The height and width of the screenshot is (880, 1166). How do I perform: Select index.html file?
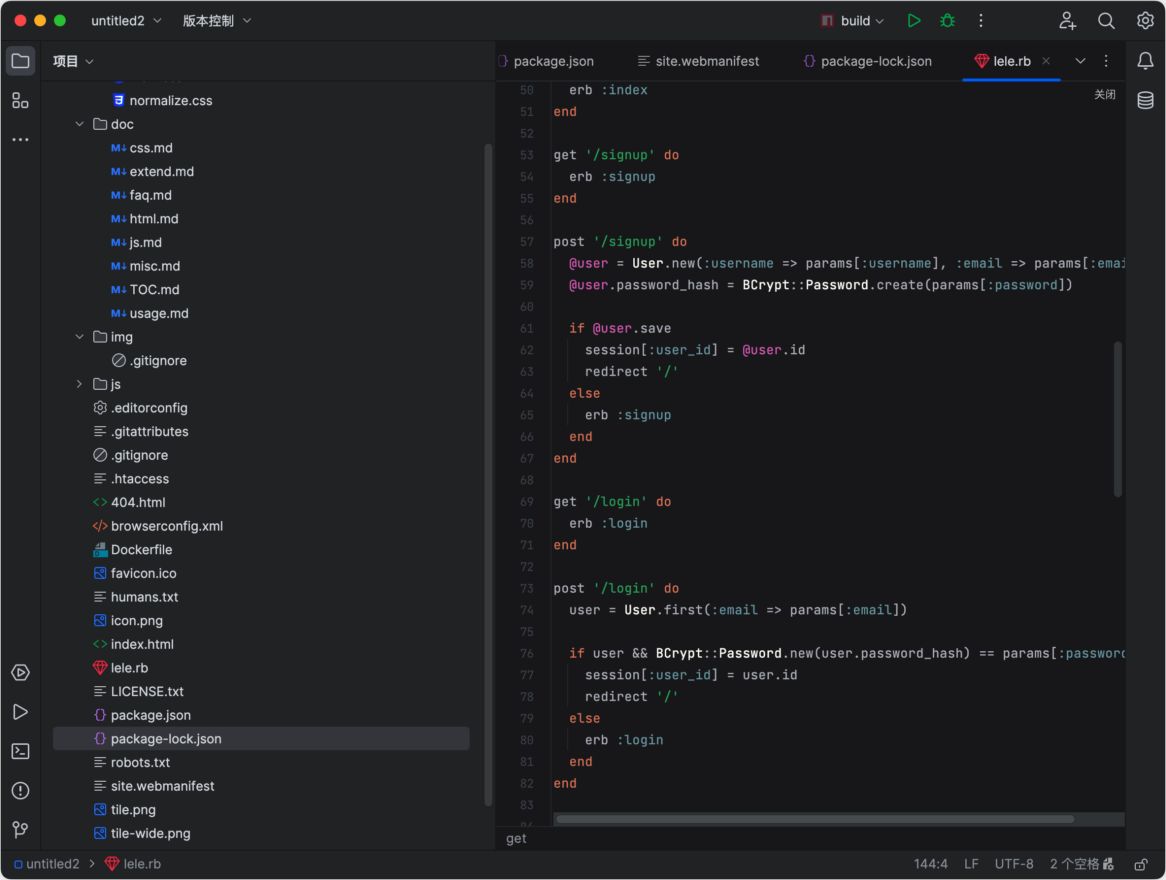click(133, 644)
